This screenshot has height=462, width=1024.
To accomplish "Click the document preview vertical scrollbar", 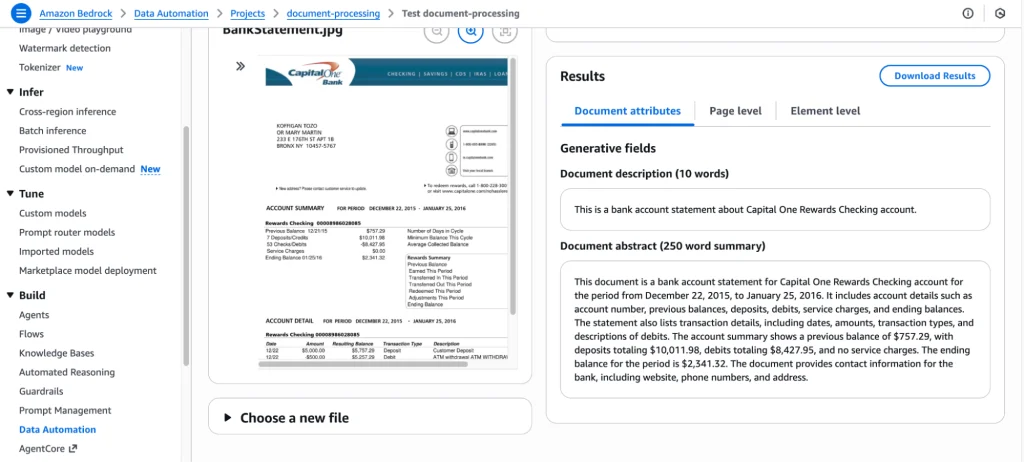I will pos(513,186).
